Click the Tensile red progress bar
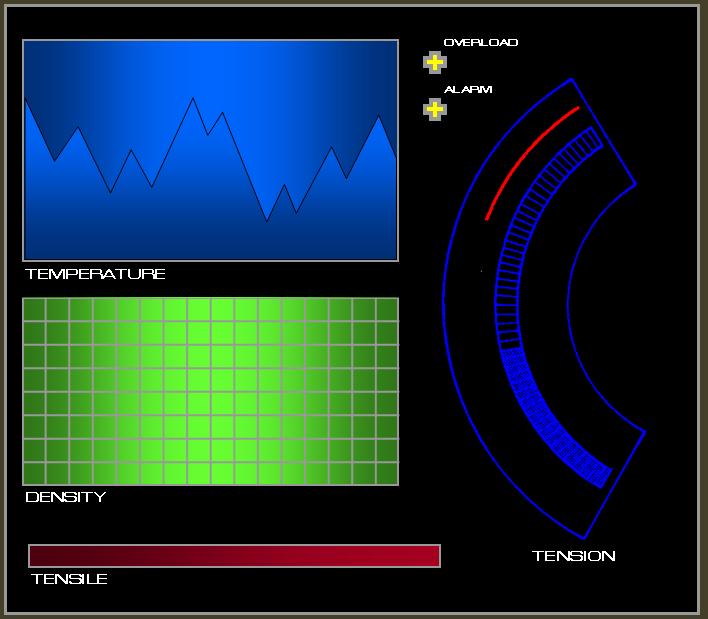The image size is (708, 619). click(x=234, y=556)
